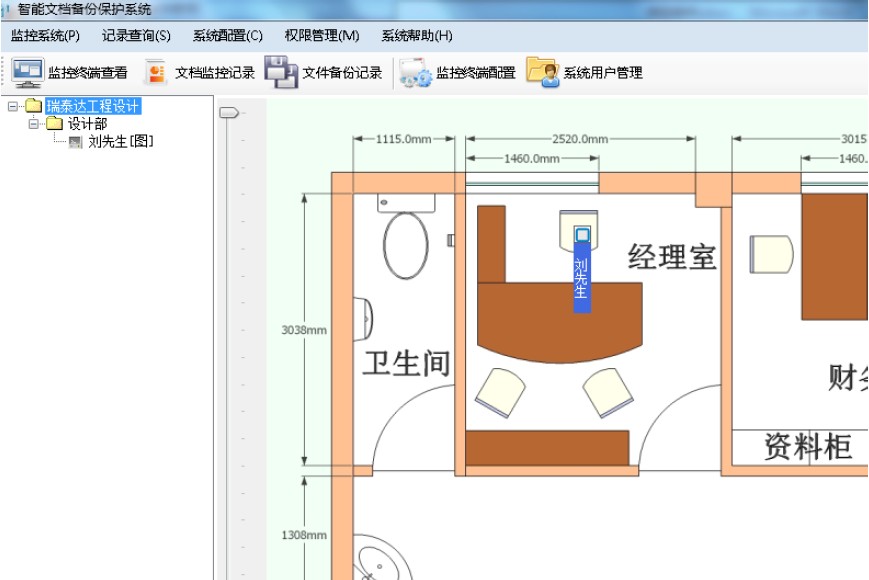Click the zoom slider handle above the ruler
The image size is (869, 580).
coord(229,112)
